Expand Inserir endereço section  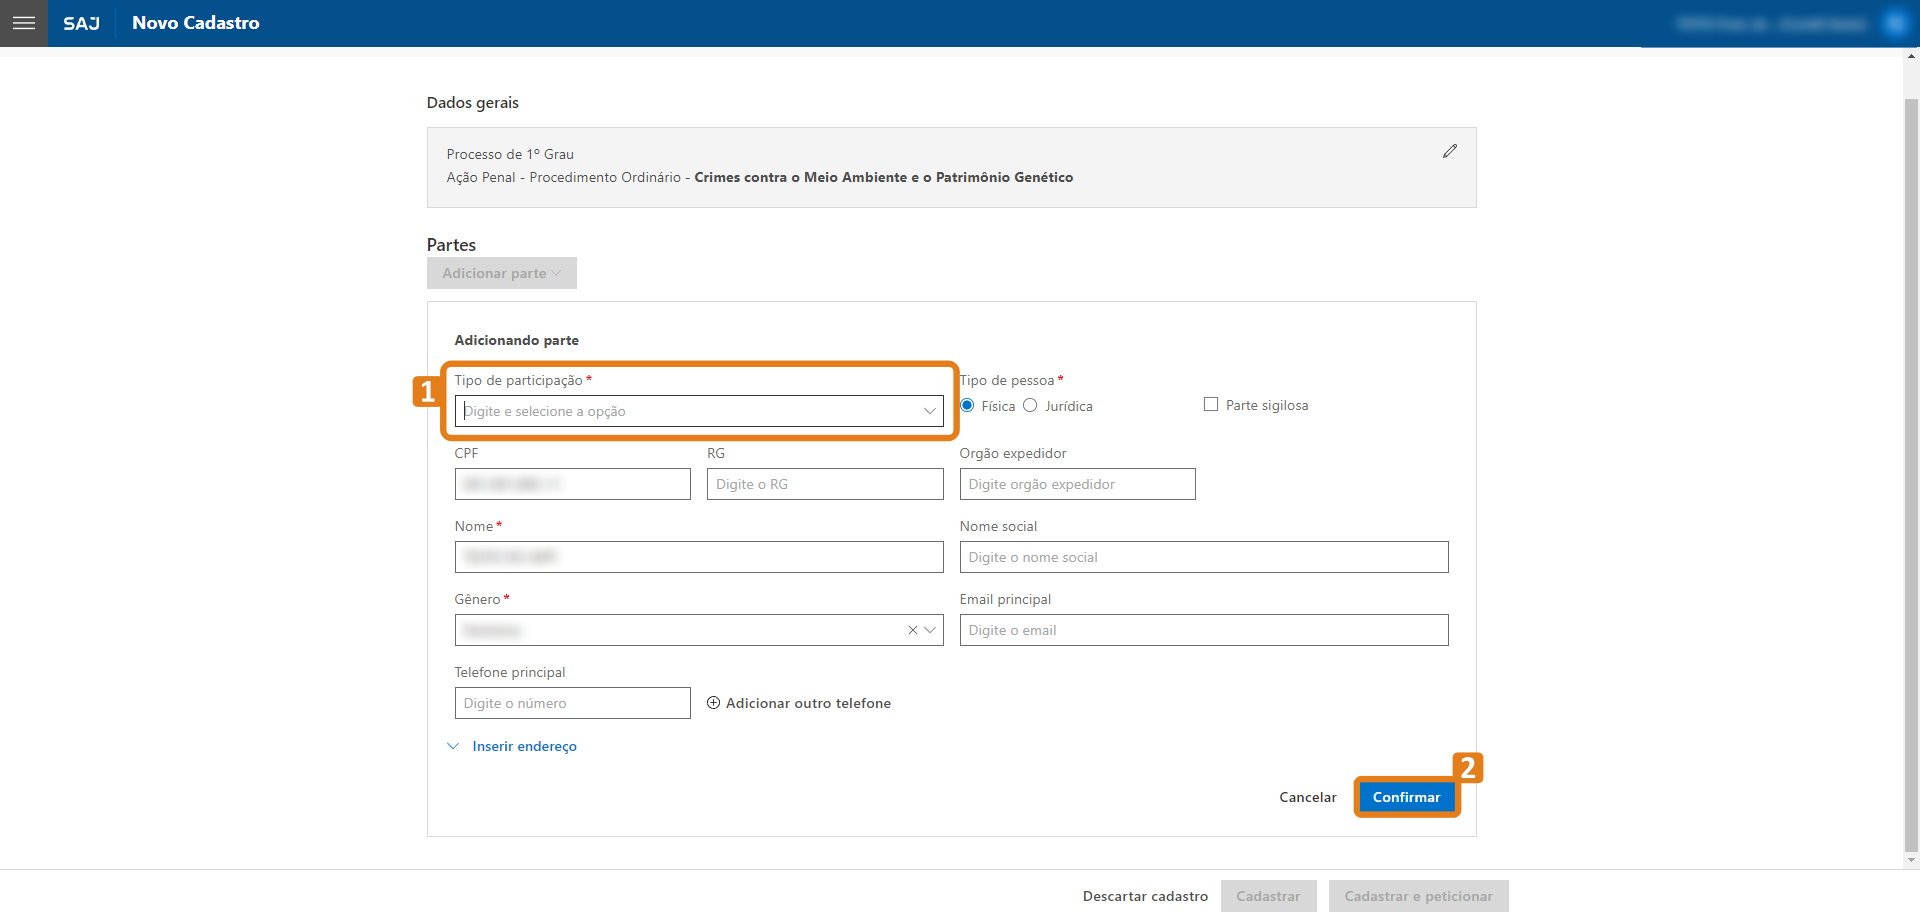click(523, 746)
